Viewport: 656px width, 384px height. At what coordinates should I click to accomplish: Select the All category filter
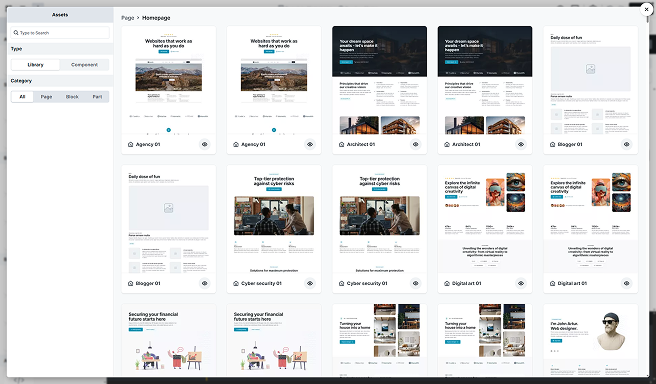[x=22, y=97]
